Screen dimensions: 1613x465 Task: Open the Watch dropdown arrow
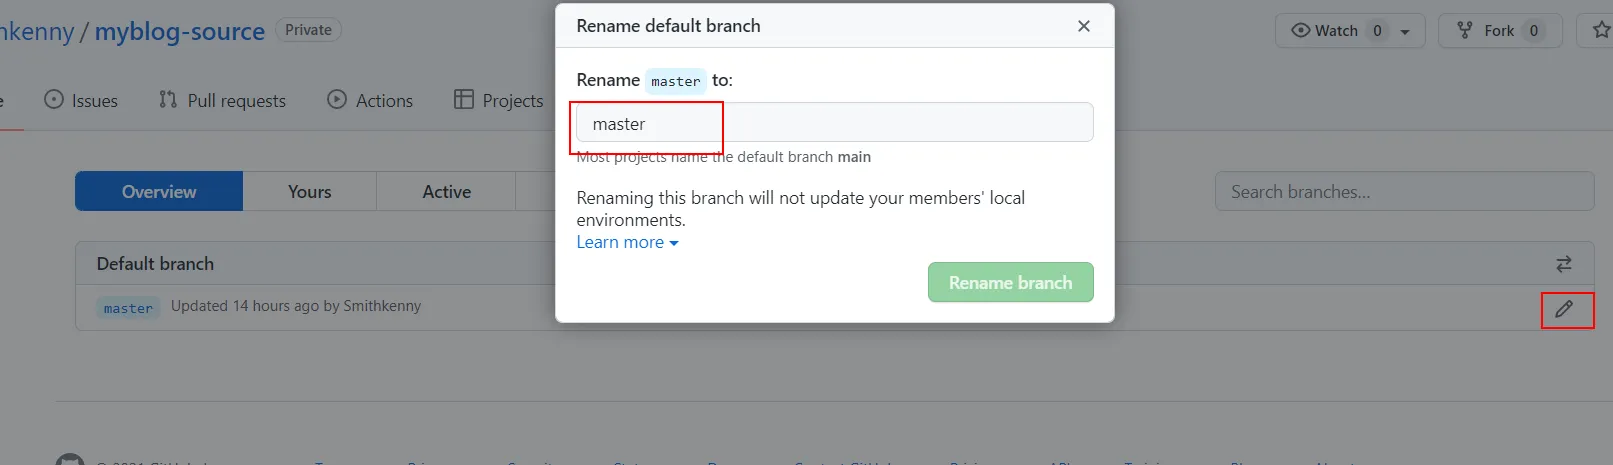(1405, 32)
